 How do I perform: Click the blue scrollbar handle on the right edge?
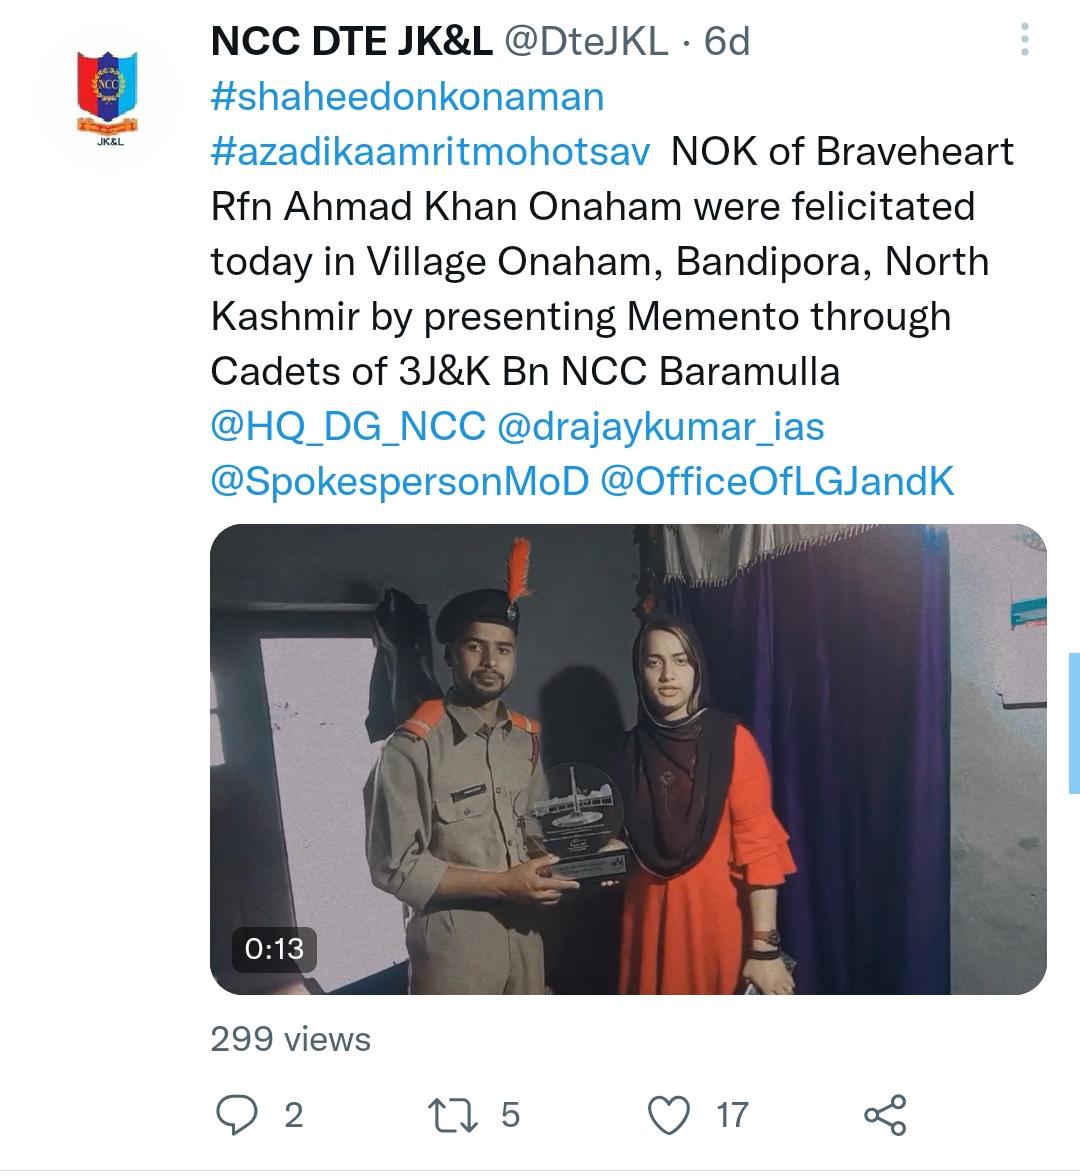[1074, 723]
